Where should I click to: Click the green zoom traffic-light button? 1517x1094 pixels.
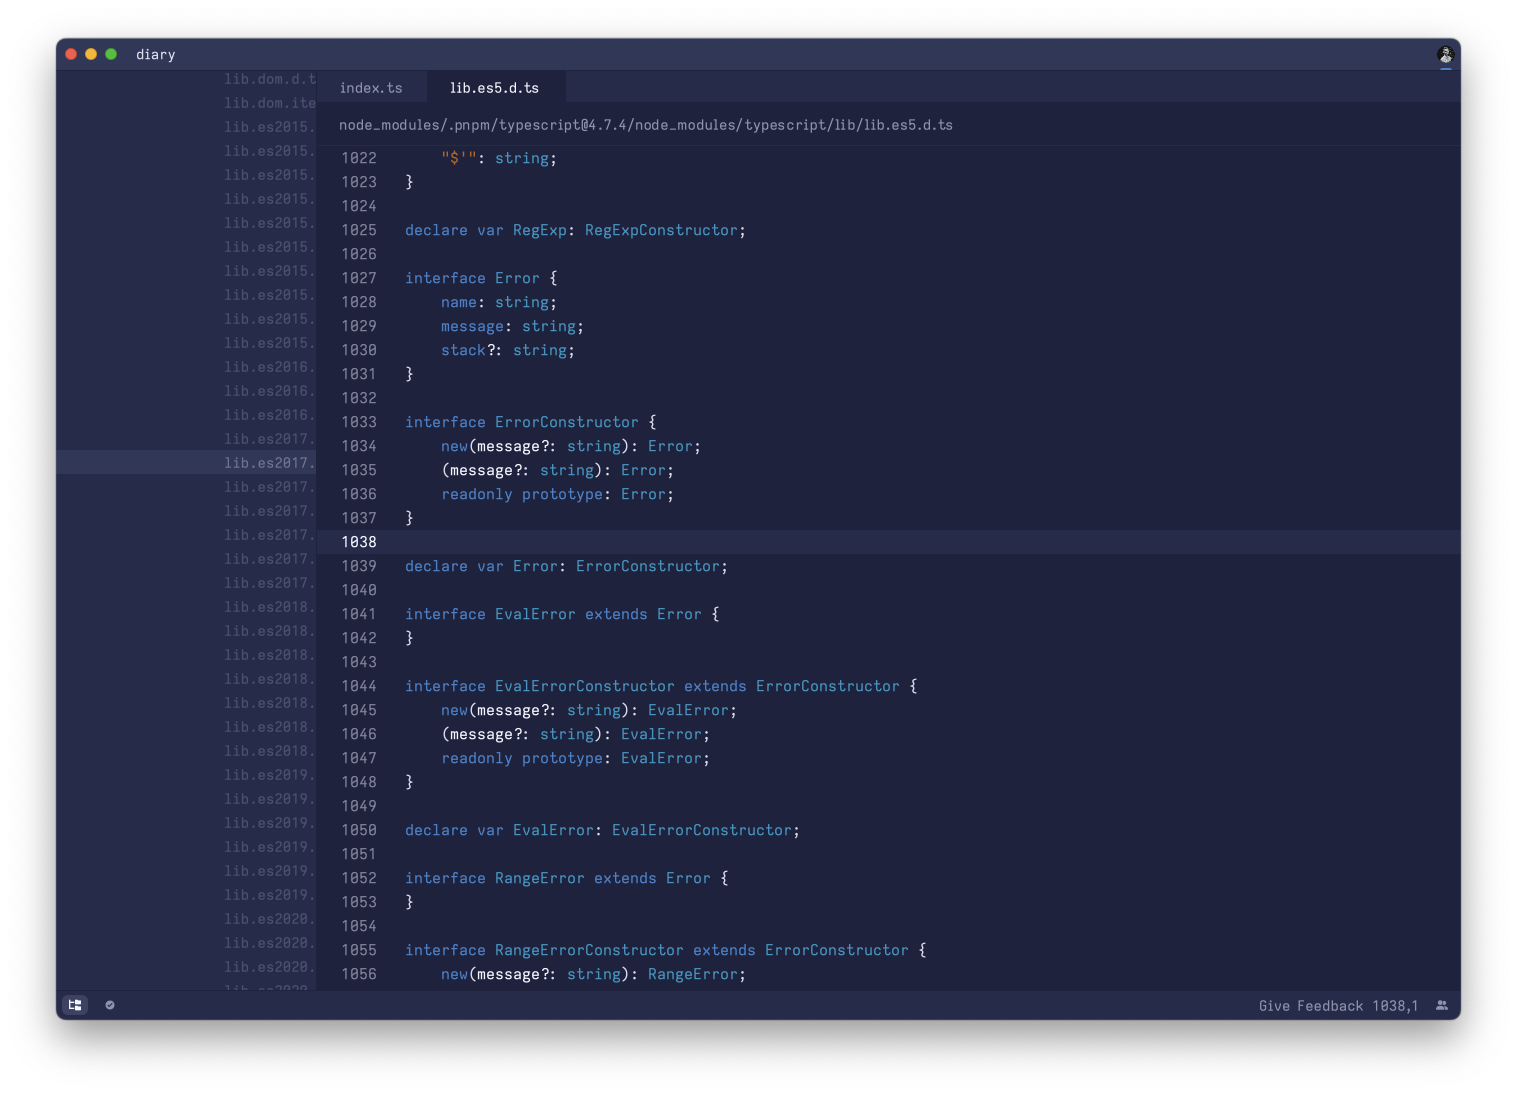[111, 55]
